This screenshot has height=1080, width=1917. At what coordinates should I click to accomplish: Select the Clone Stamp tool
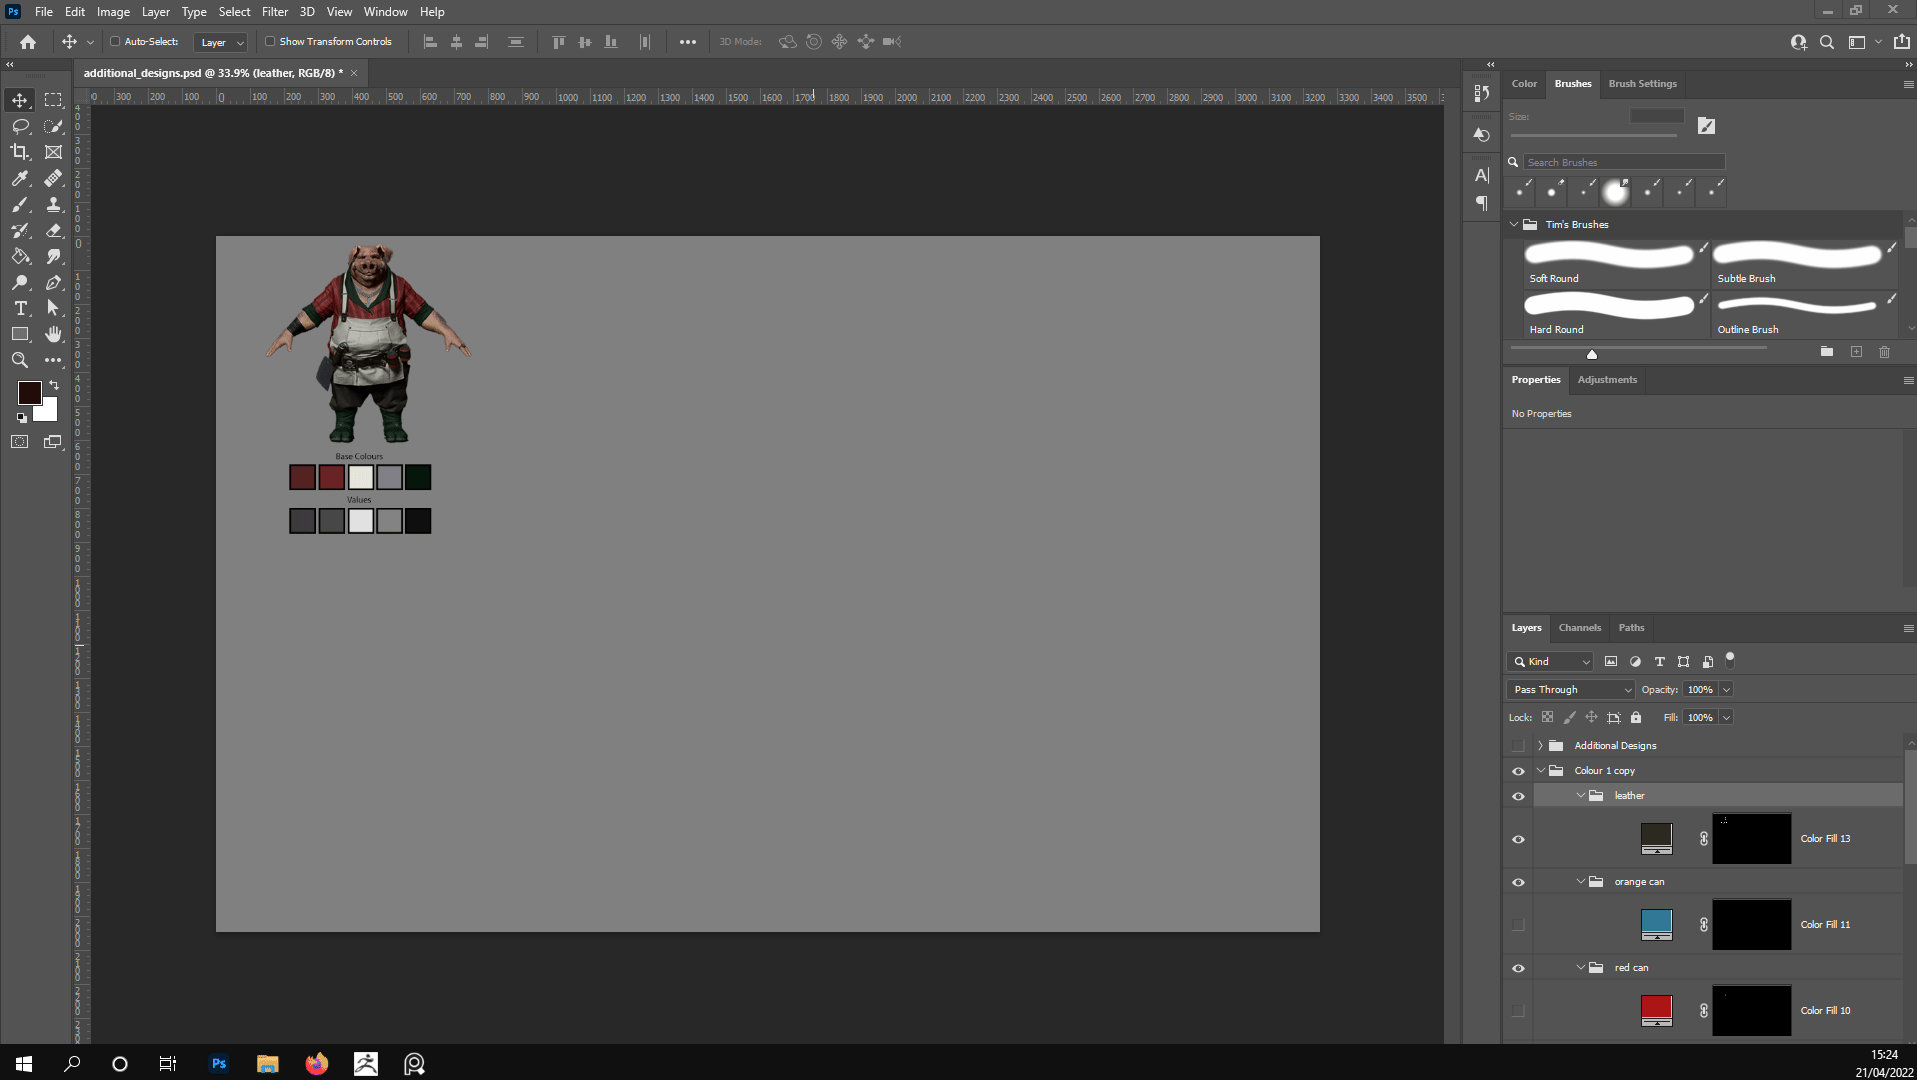pyautogui.click(x=54, y=204)
